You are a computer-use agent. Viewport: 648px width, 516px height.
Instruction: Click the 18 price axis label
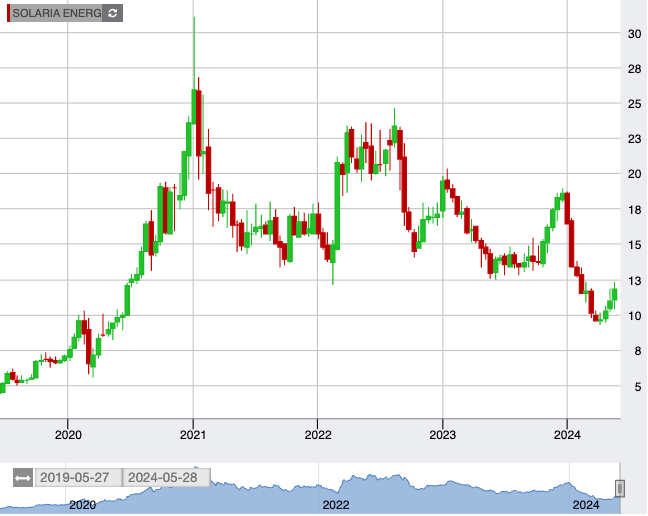(634, 210)
